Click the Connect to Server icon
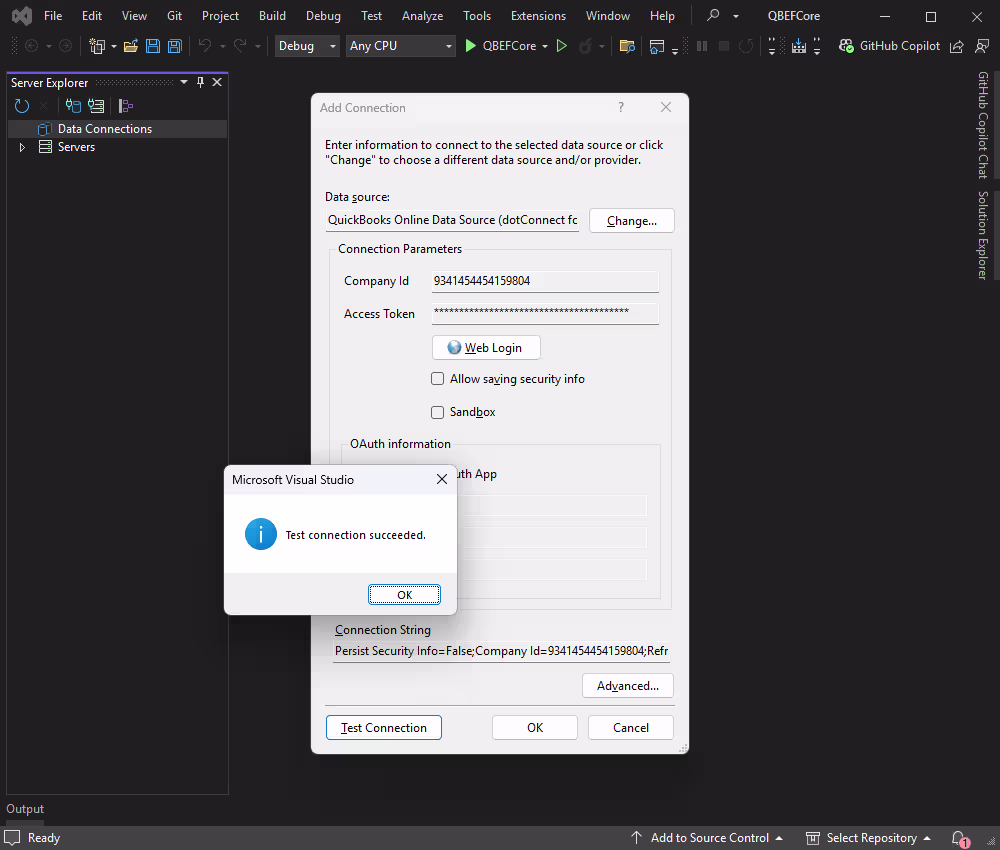 [x=96, y=106]
